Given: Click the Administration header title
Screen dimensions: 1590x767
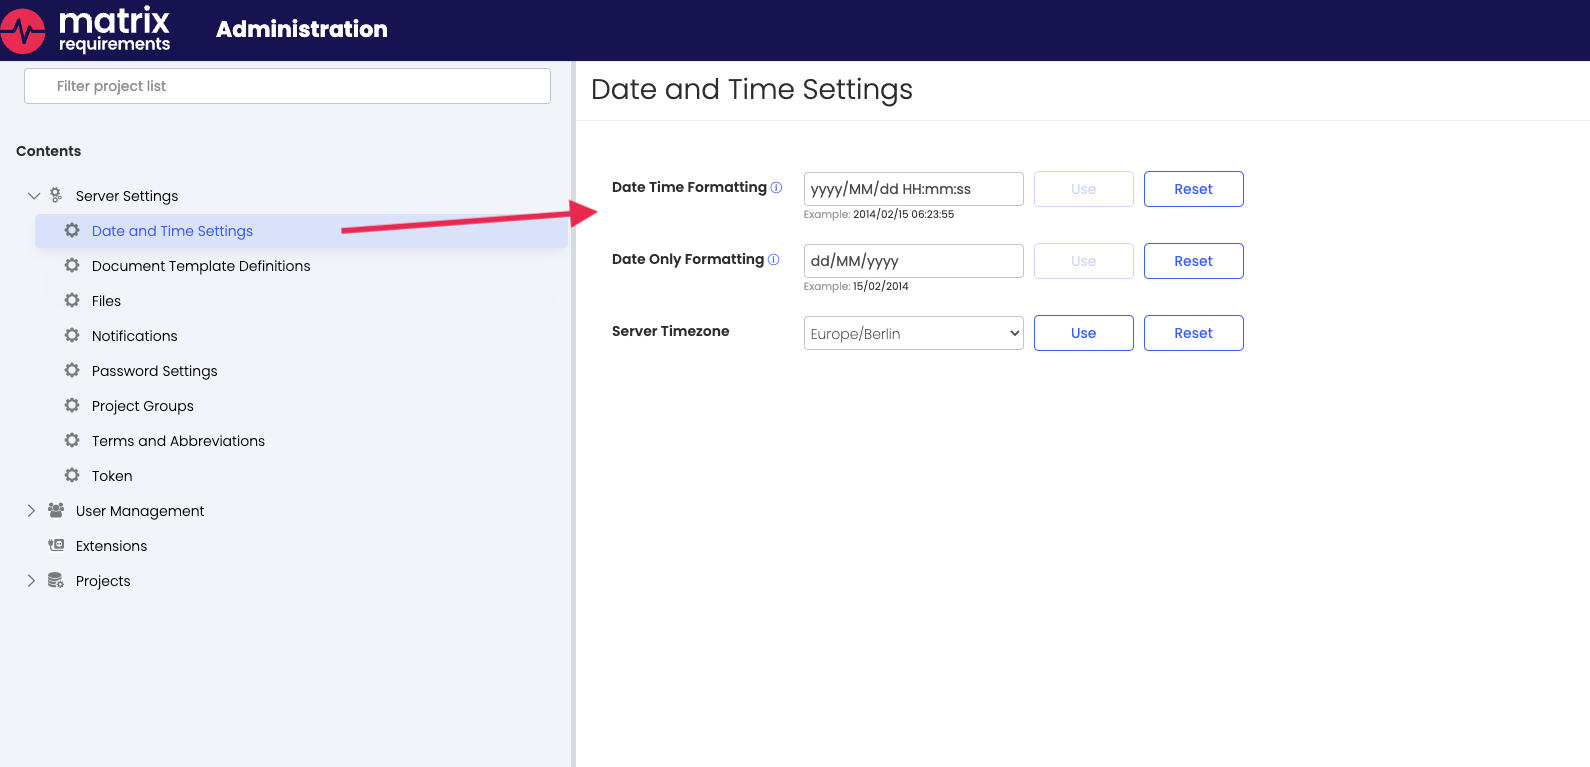Looking at the screenshot, I should (302, 29).
